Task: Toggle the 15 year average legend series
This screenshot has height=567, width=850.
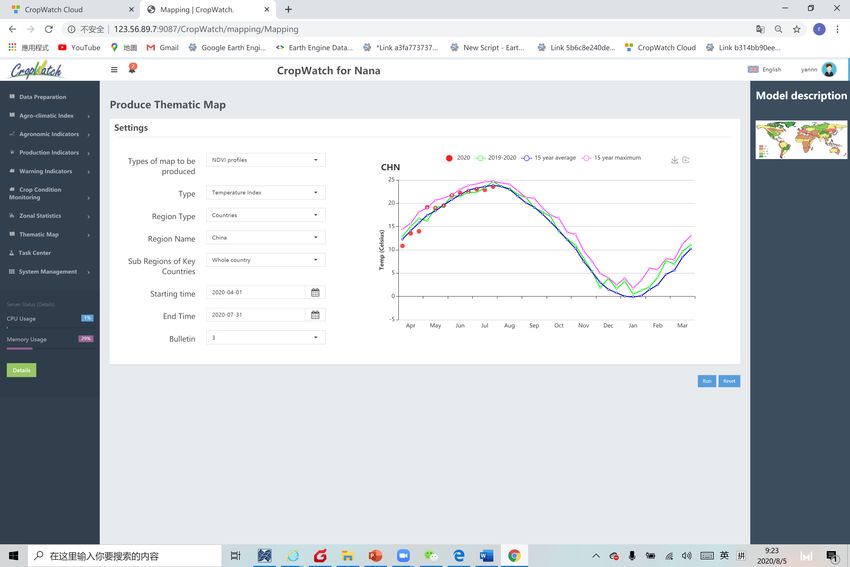Action: pos(549,158)
